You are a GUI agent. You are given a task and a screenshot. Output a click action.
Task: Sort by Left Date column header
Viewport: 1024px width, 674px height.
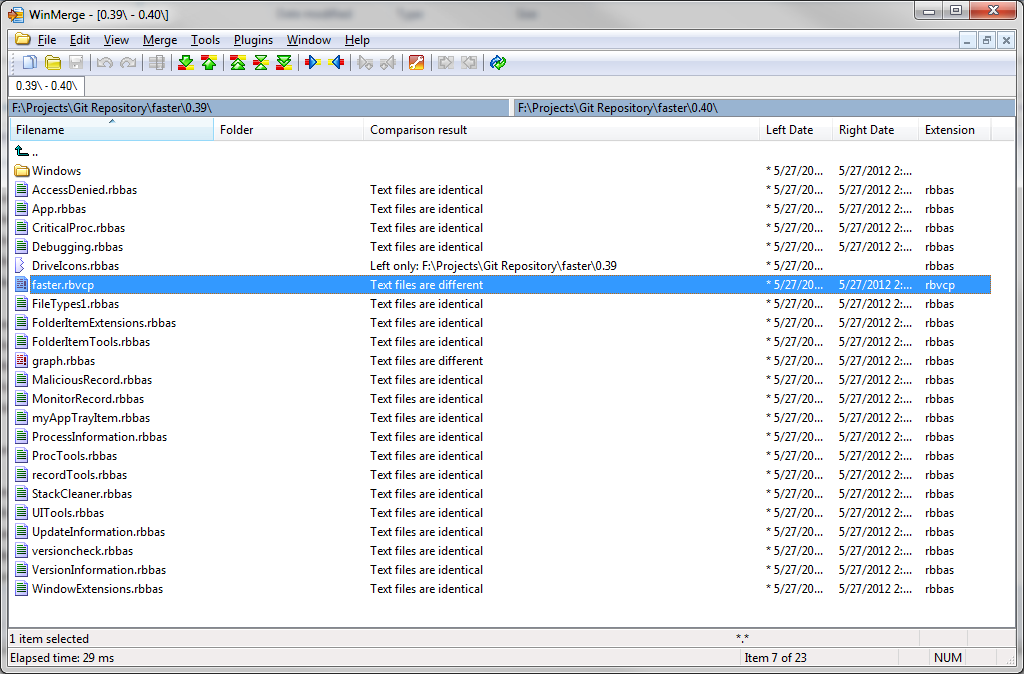click(796, 129)
